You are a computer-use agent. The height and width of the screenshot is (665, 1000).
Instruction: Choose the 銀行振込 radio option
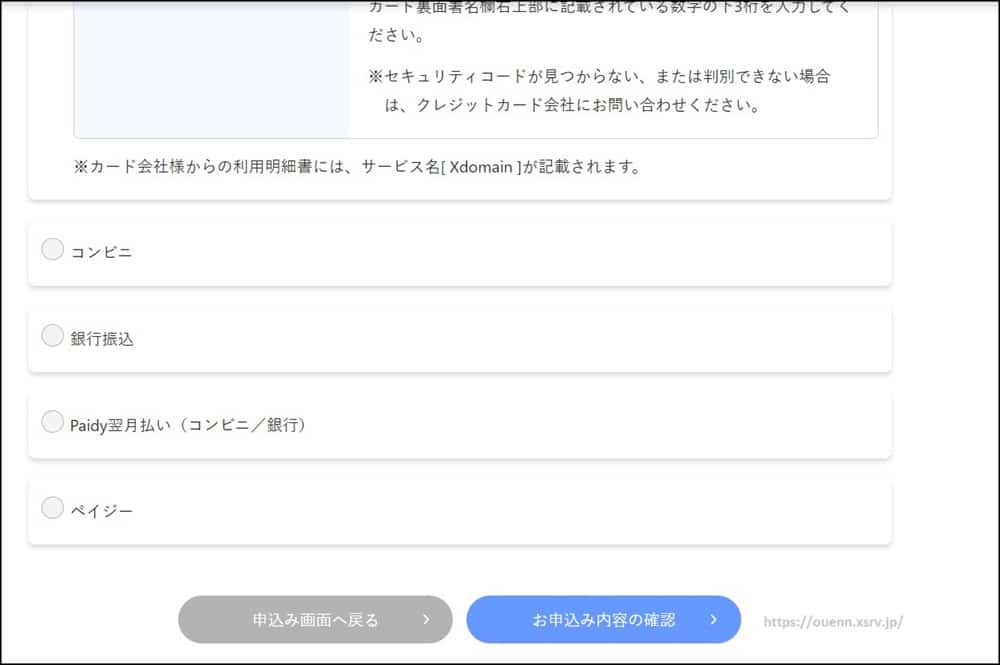coord(53,336)
